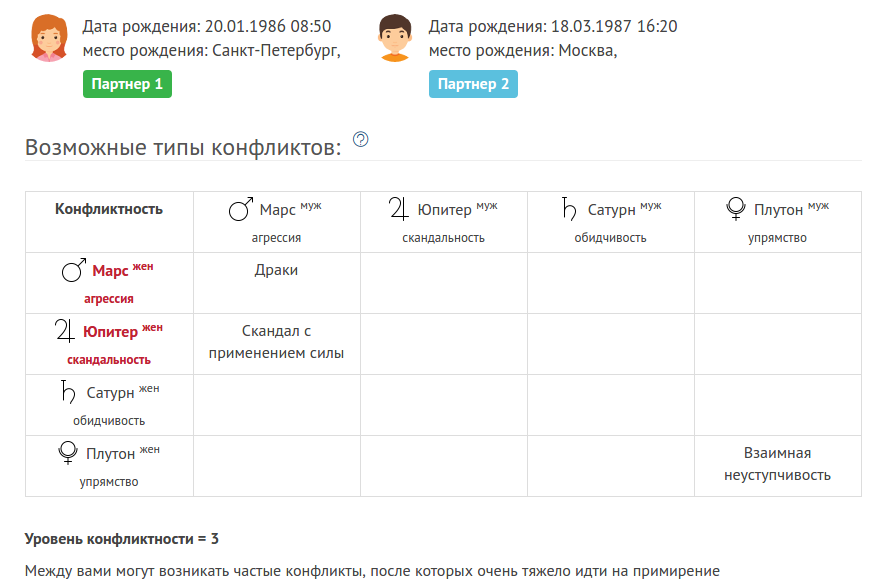
Task: Click Mars symbol in 'Марс муж' column header
Action: coord(241,209)
